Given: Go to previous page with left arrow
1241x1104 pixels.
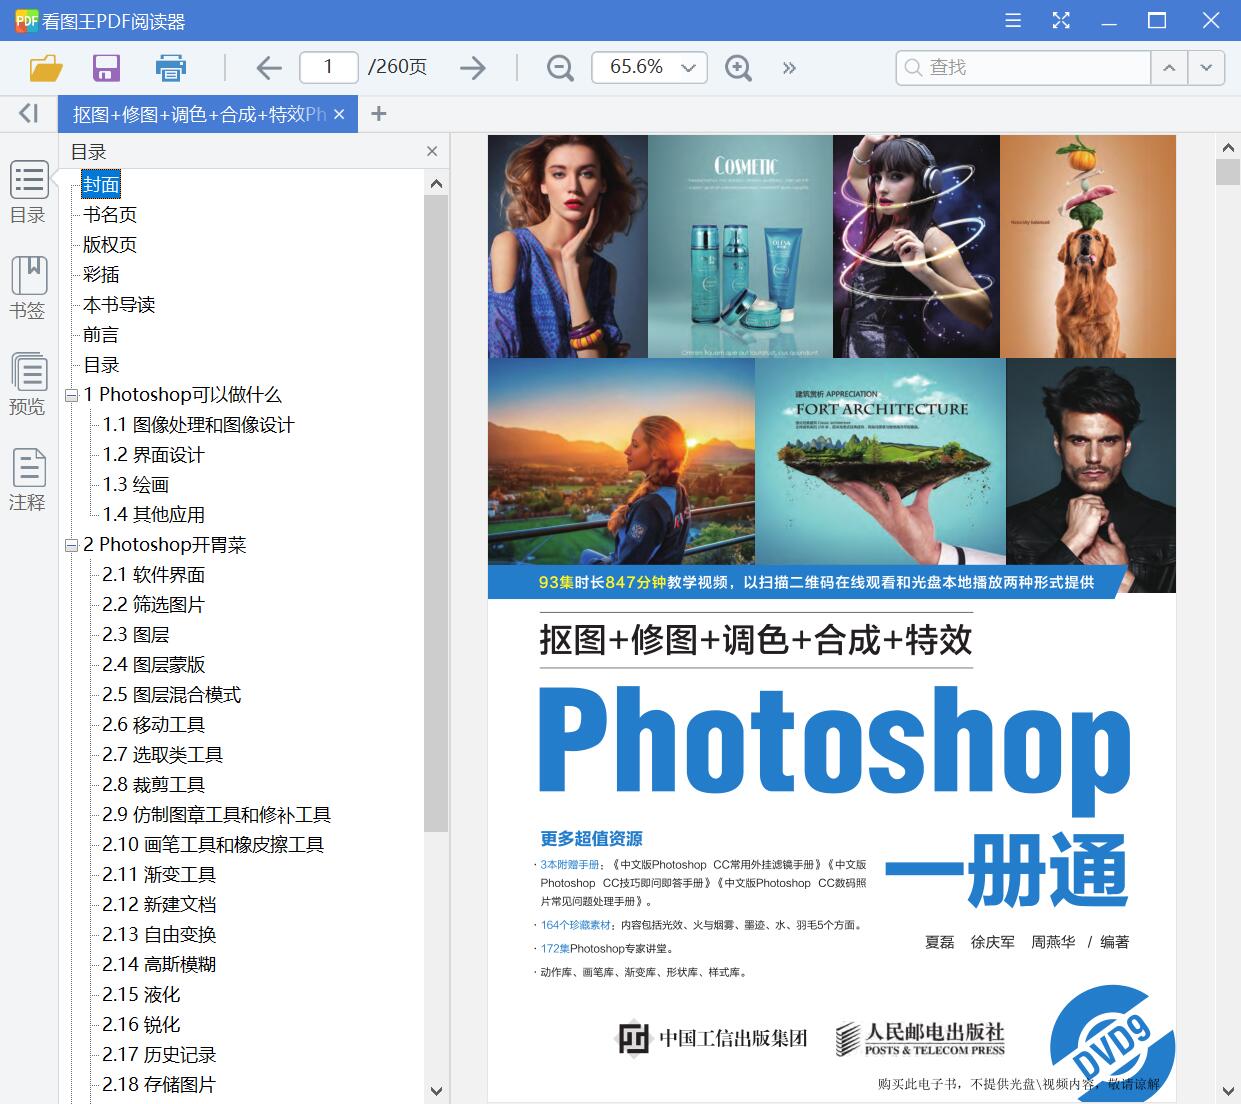Looking at the screenshot, I should pyautogui.click(x=268, y=68).
